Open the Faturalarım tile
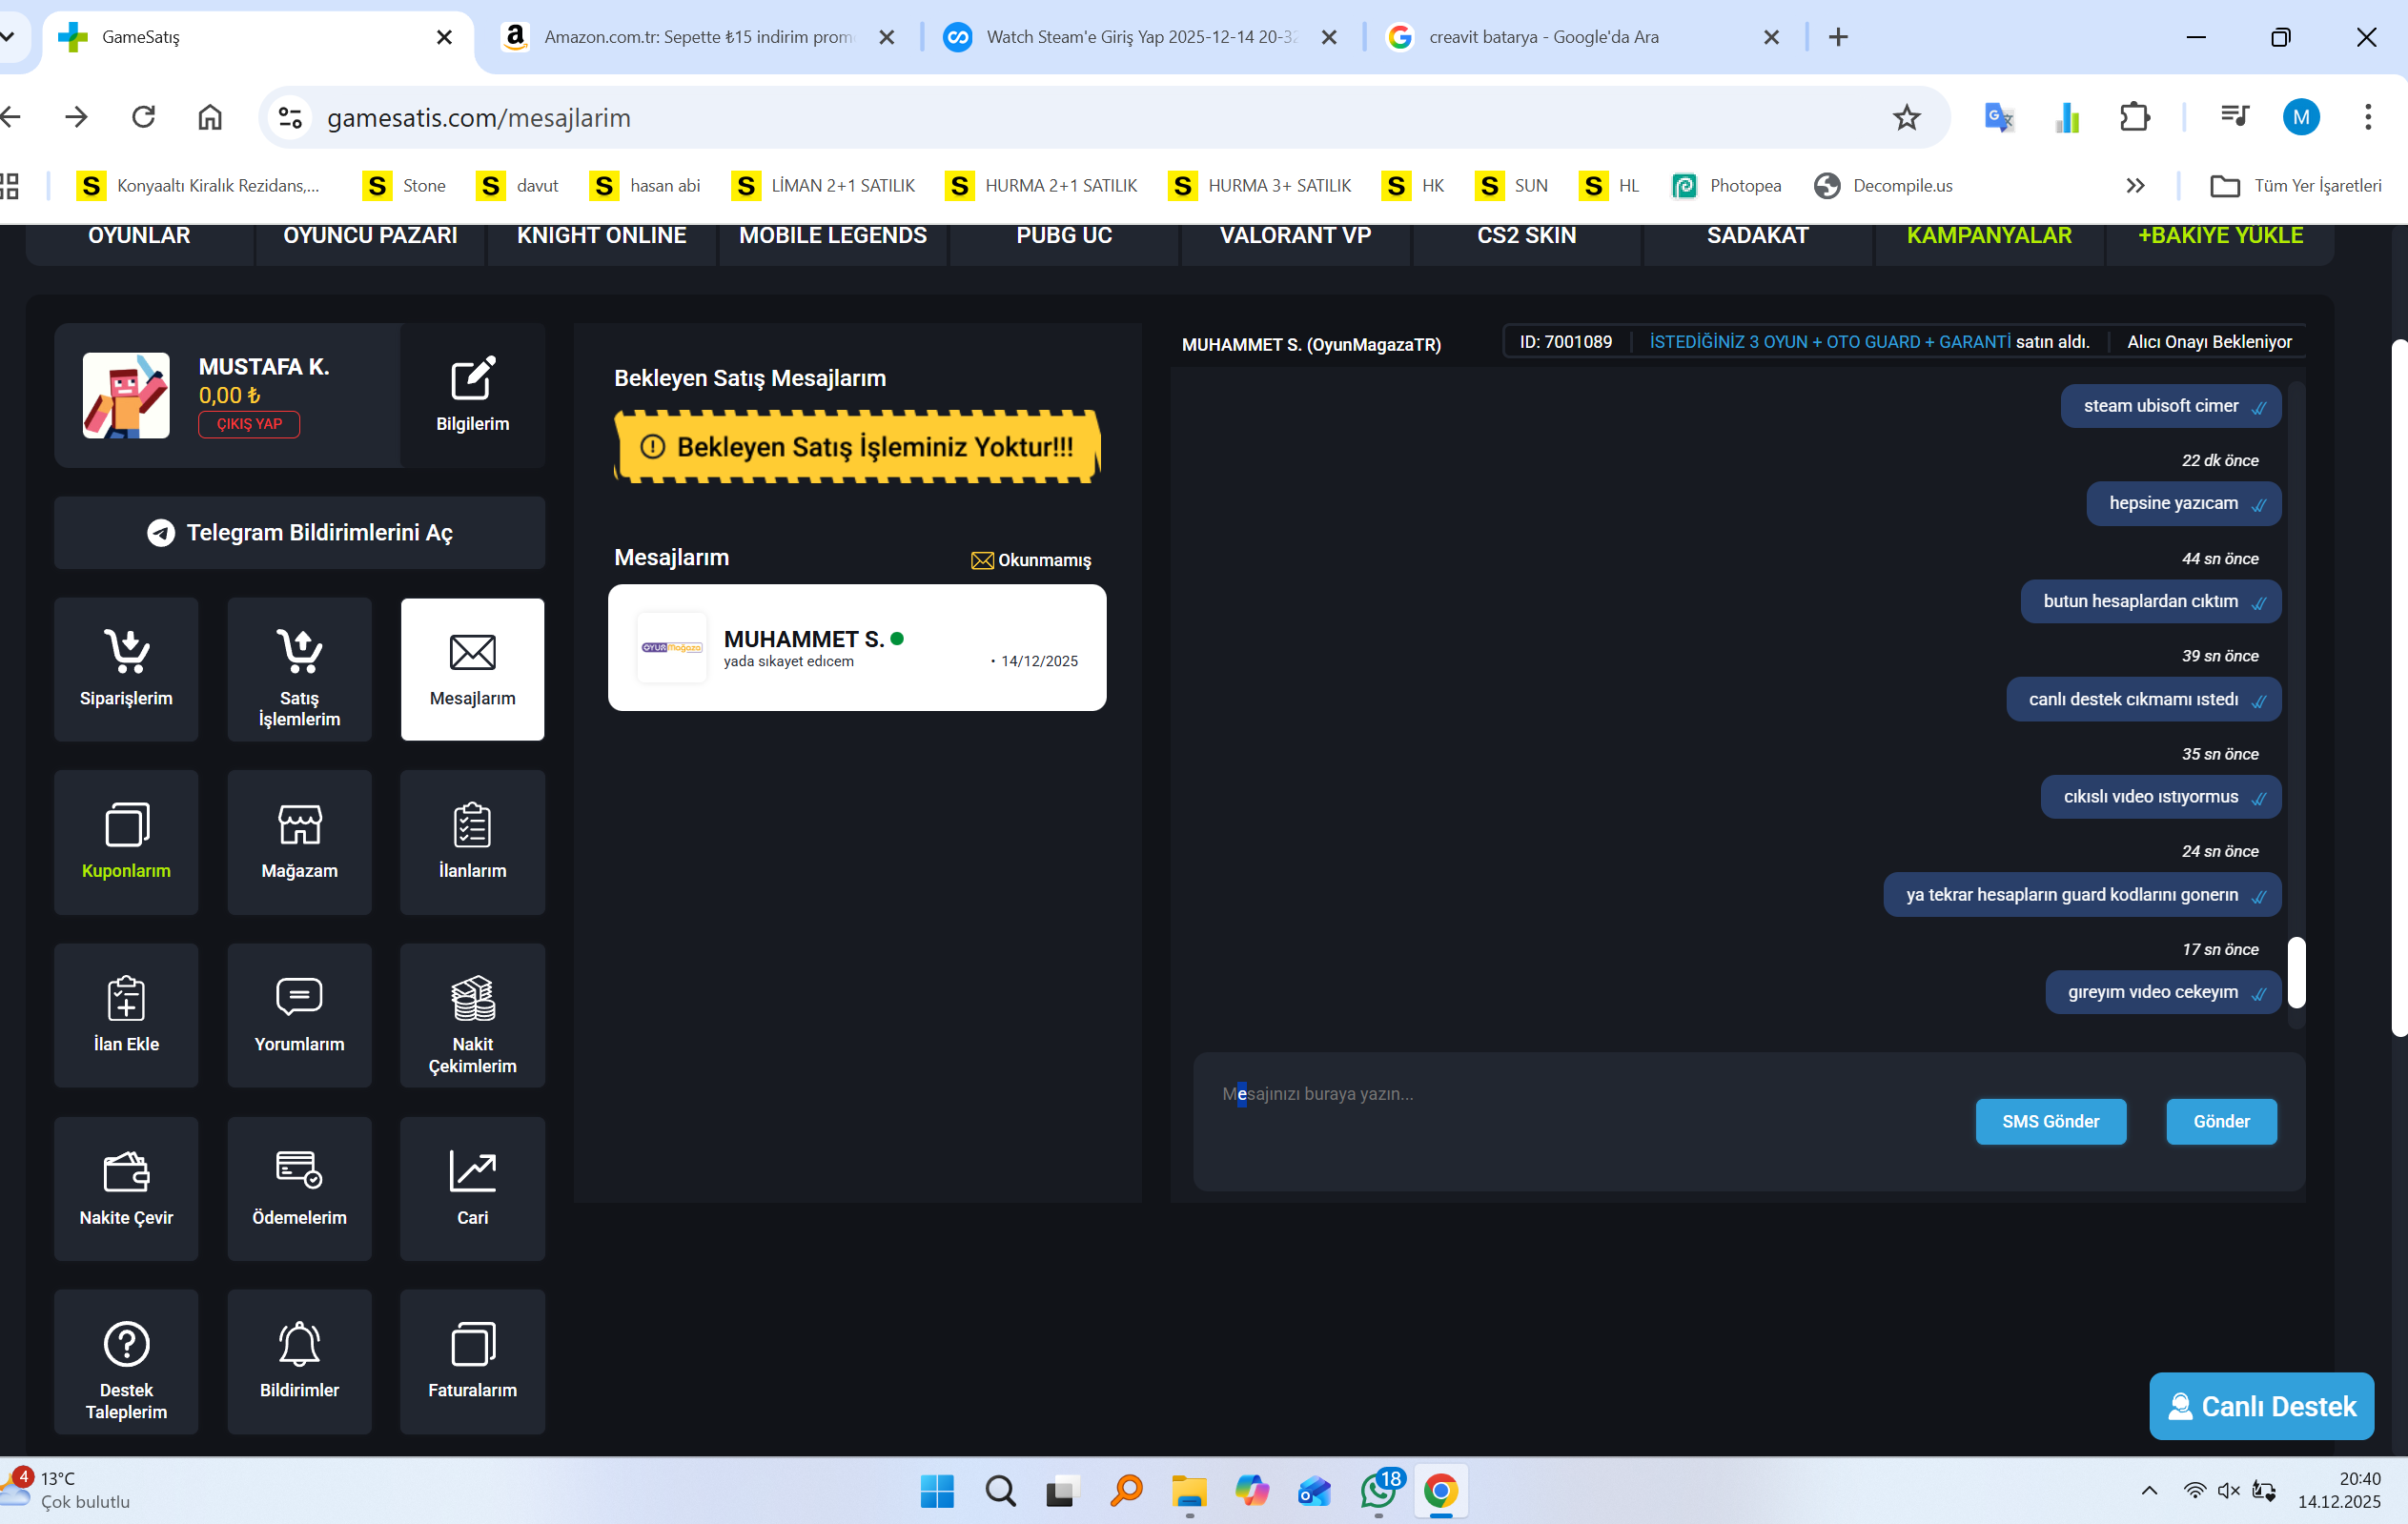This screenshot has width=2408, height=1524. pyautogui.click(x=472, y=1361)
